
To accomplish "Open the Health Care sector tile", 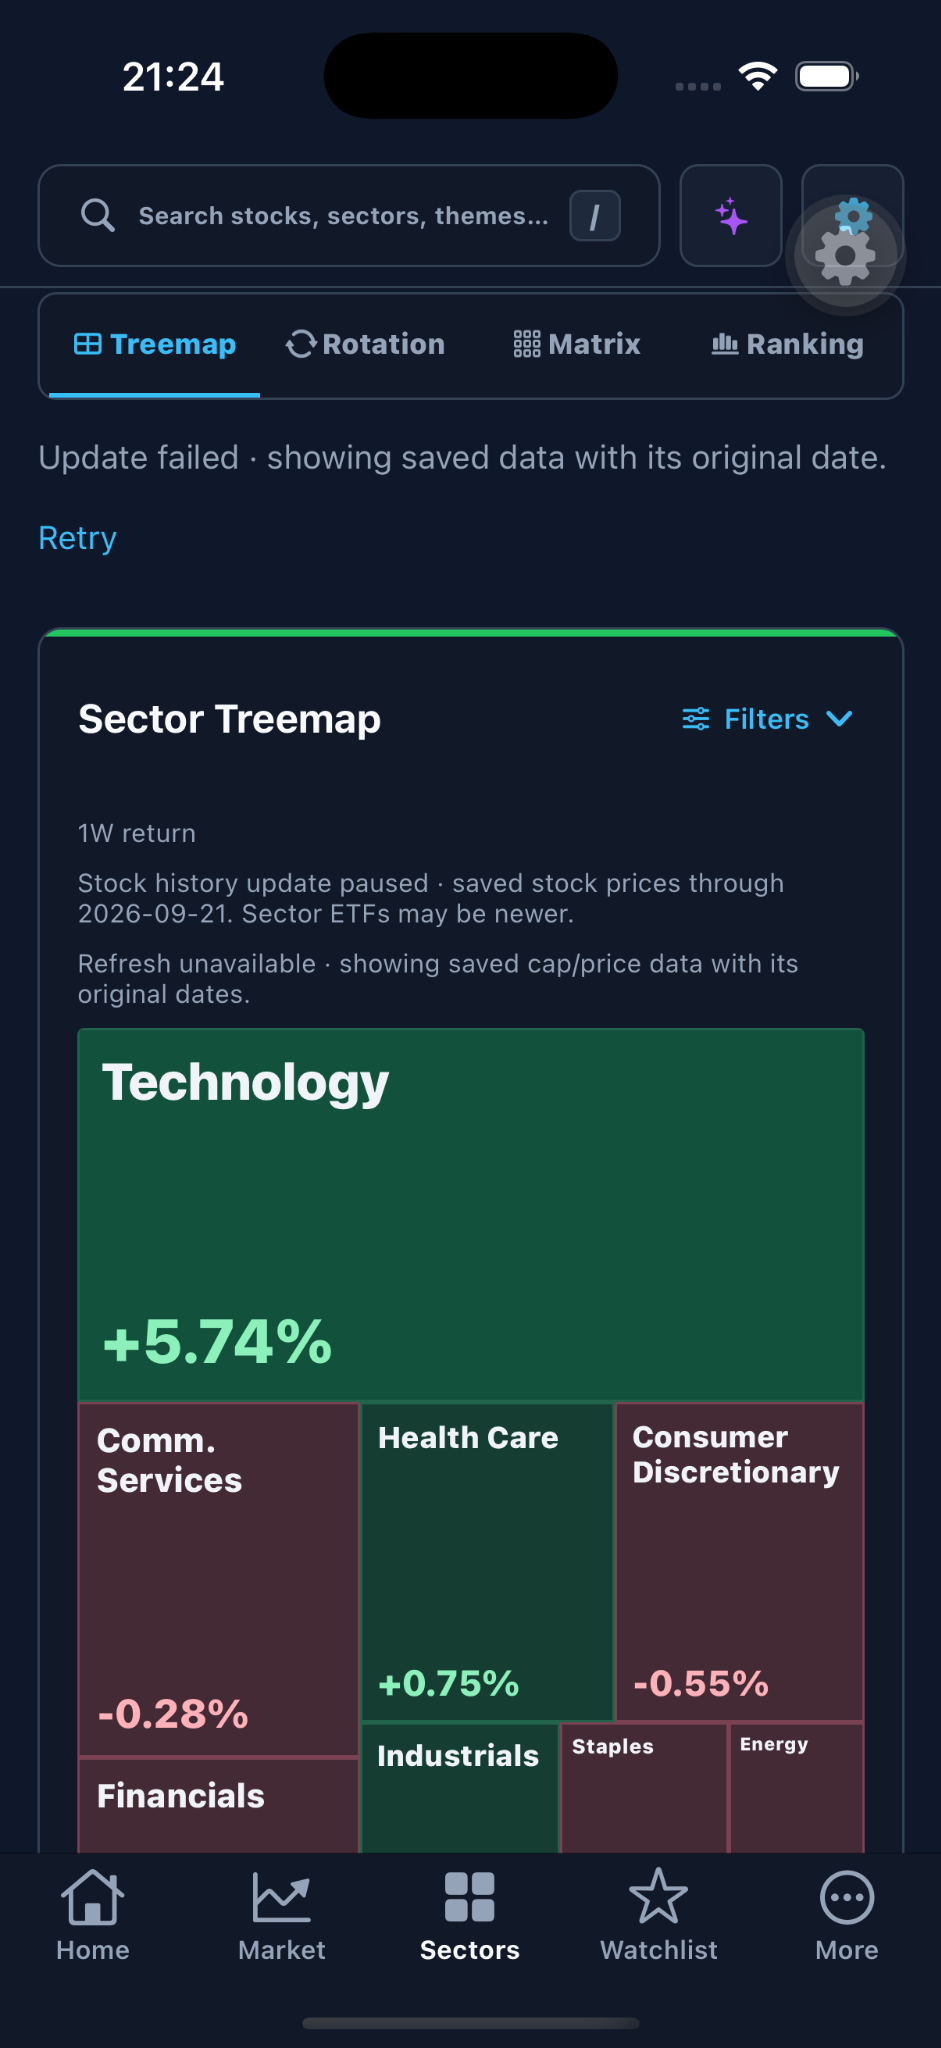I will (487, 1562).
